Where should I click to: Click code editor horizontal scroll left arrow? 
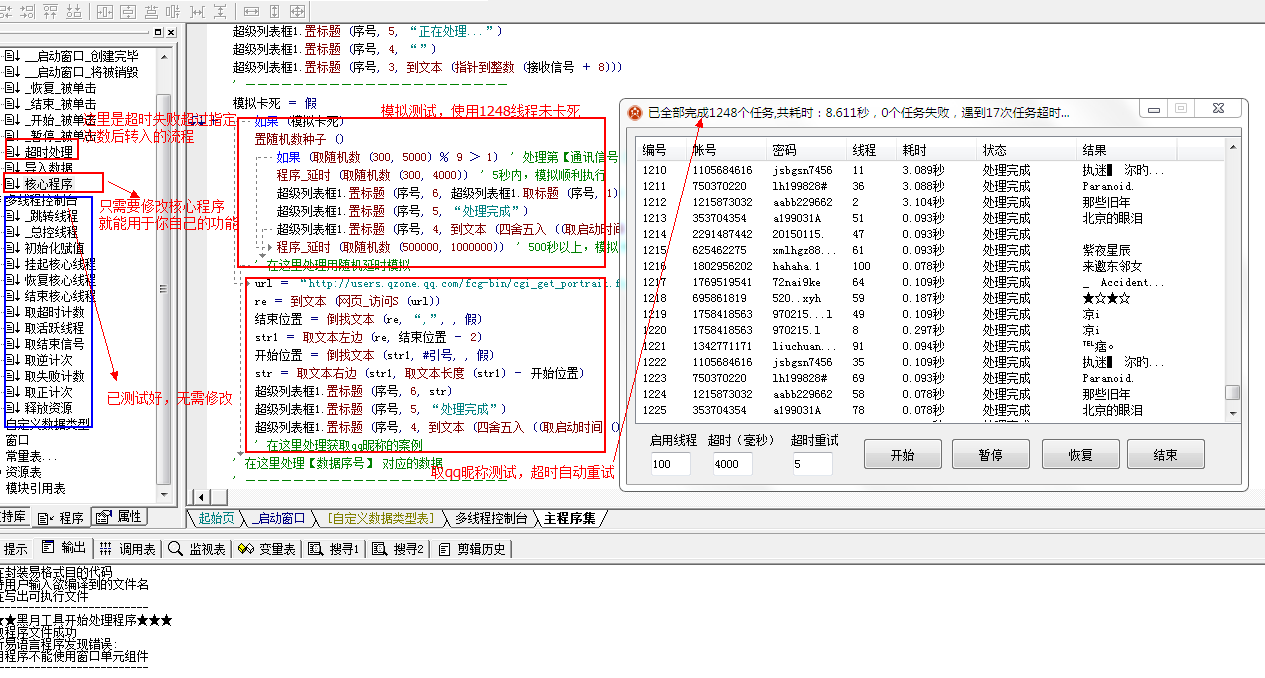pos(200,497)
